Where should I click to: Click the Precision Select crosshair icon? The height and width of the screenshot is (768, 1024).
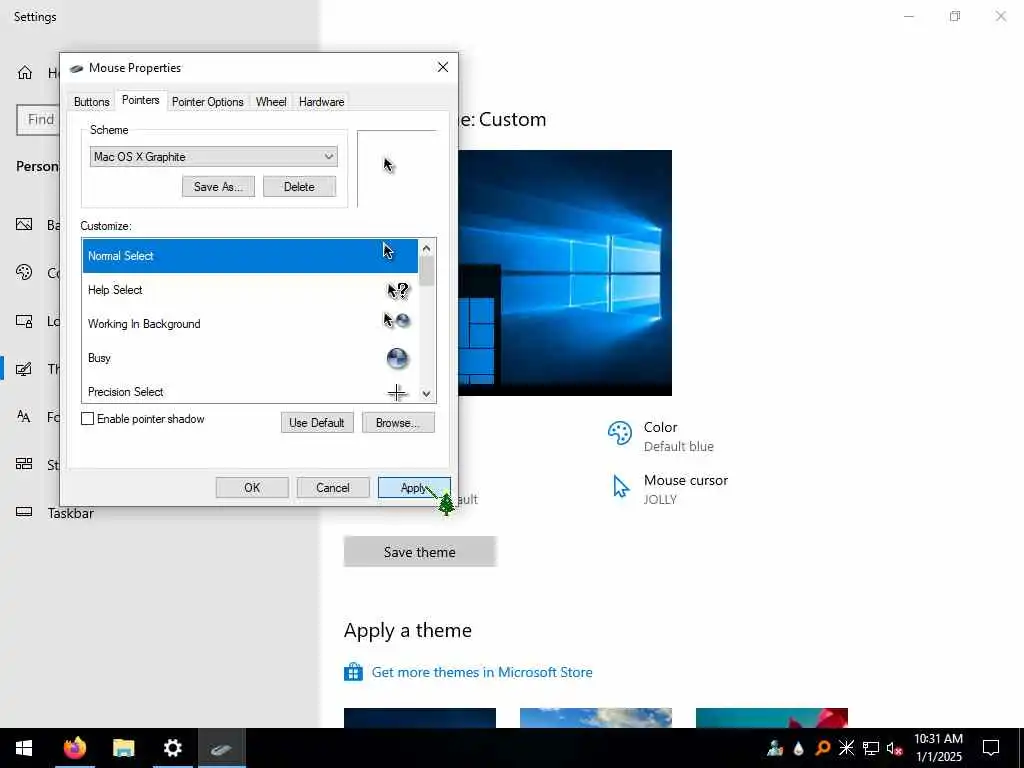[397, 392]
